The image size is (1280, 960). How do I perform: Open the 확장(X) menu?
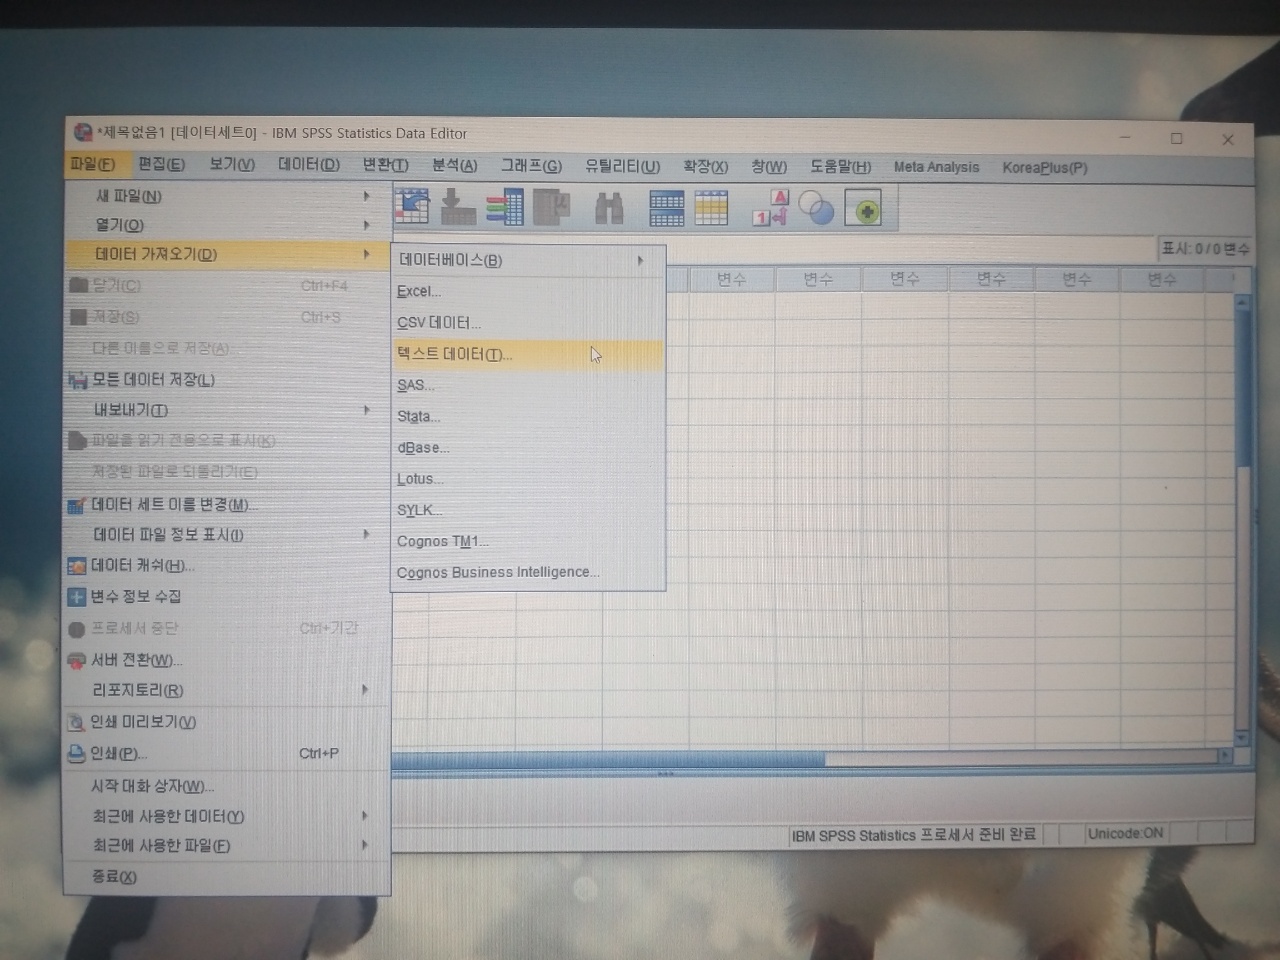(705, 166)
